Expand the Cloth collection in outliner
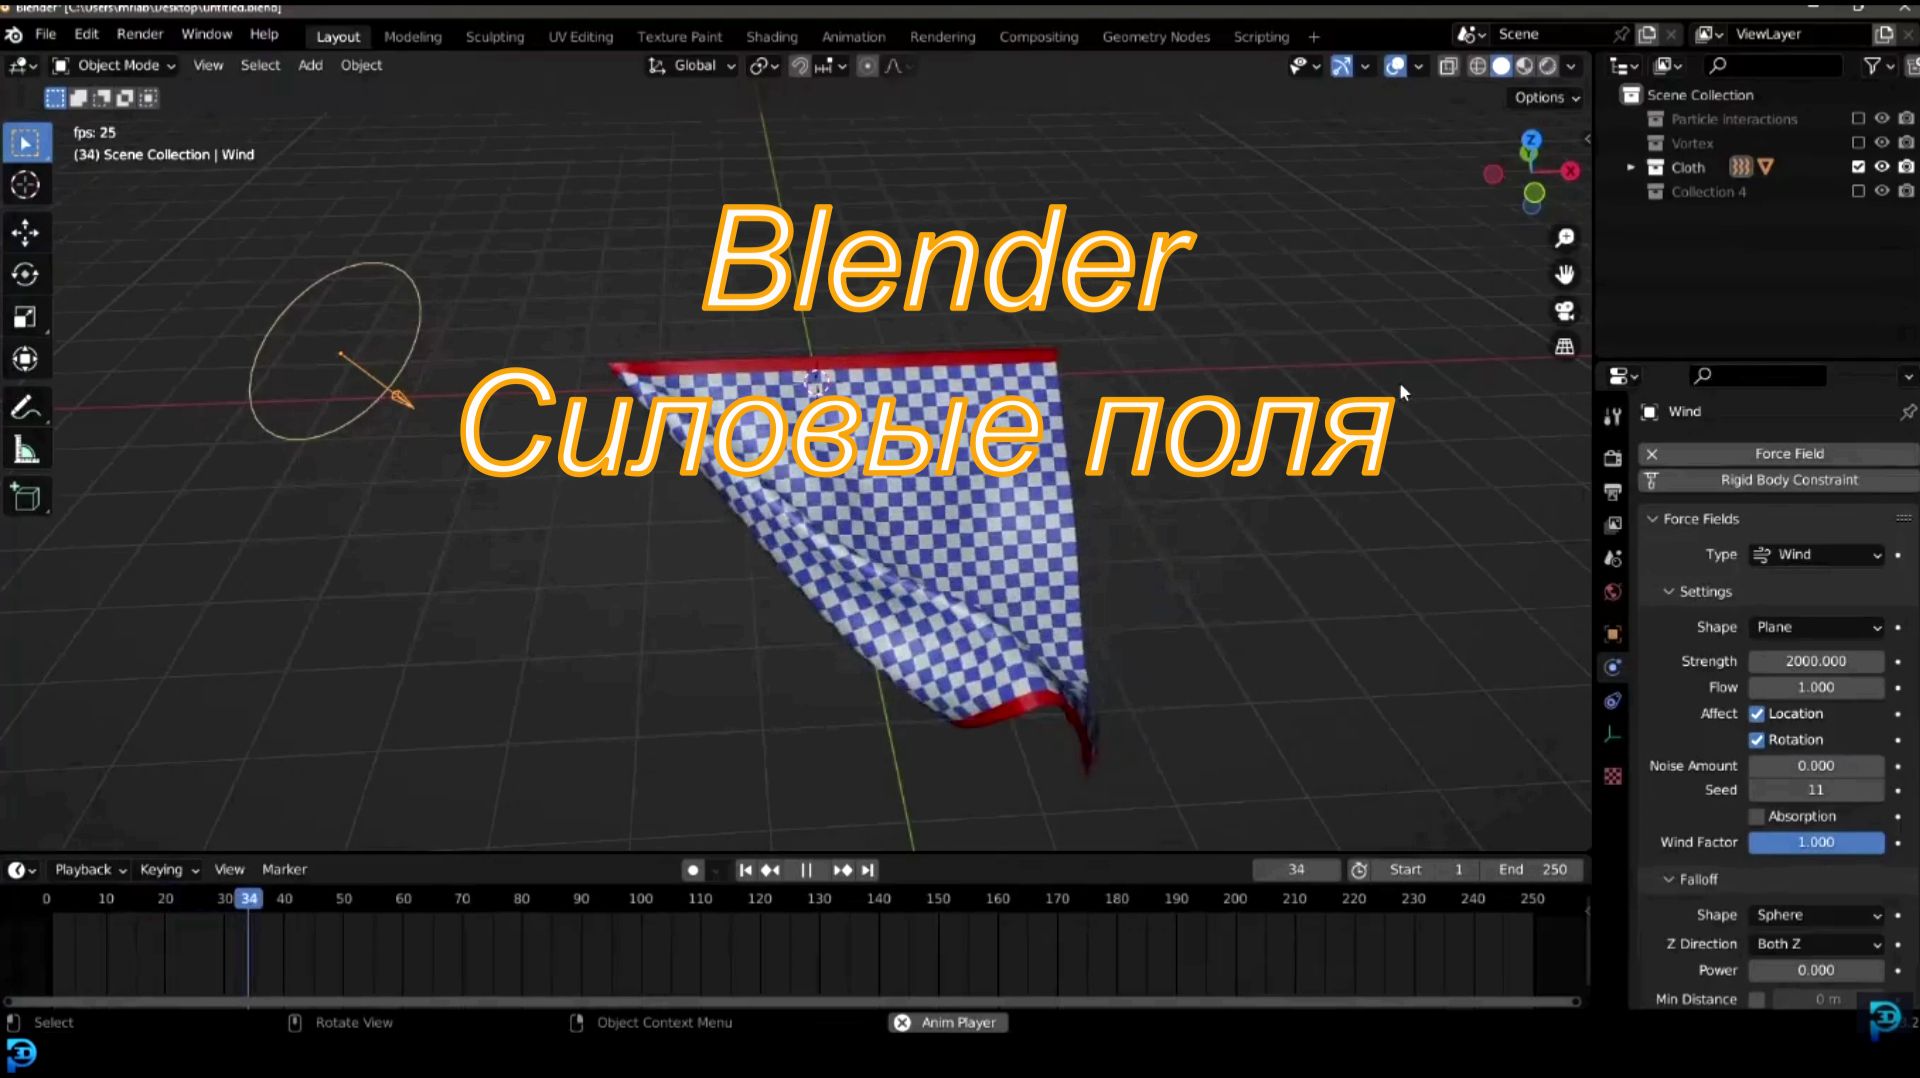Image resolution: width=1920 pixels, height=1078 pixels. tap(1631, 167)
